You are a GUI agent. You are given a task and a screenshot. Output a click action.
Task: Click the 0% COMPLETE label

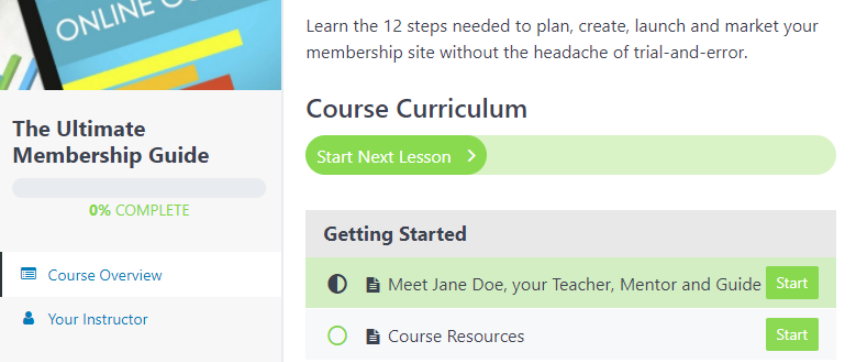(139, 210)
